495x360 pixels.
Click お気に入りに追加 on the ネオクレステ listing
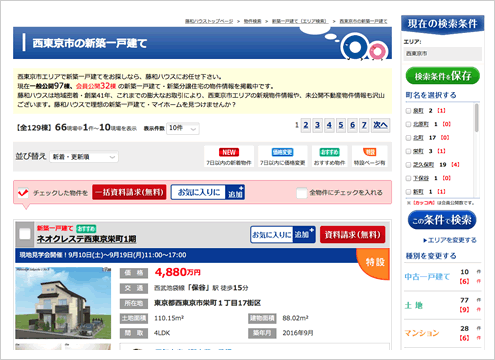pyautogui.click(x=283, y=234)
